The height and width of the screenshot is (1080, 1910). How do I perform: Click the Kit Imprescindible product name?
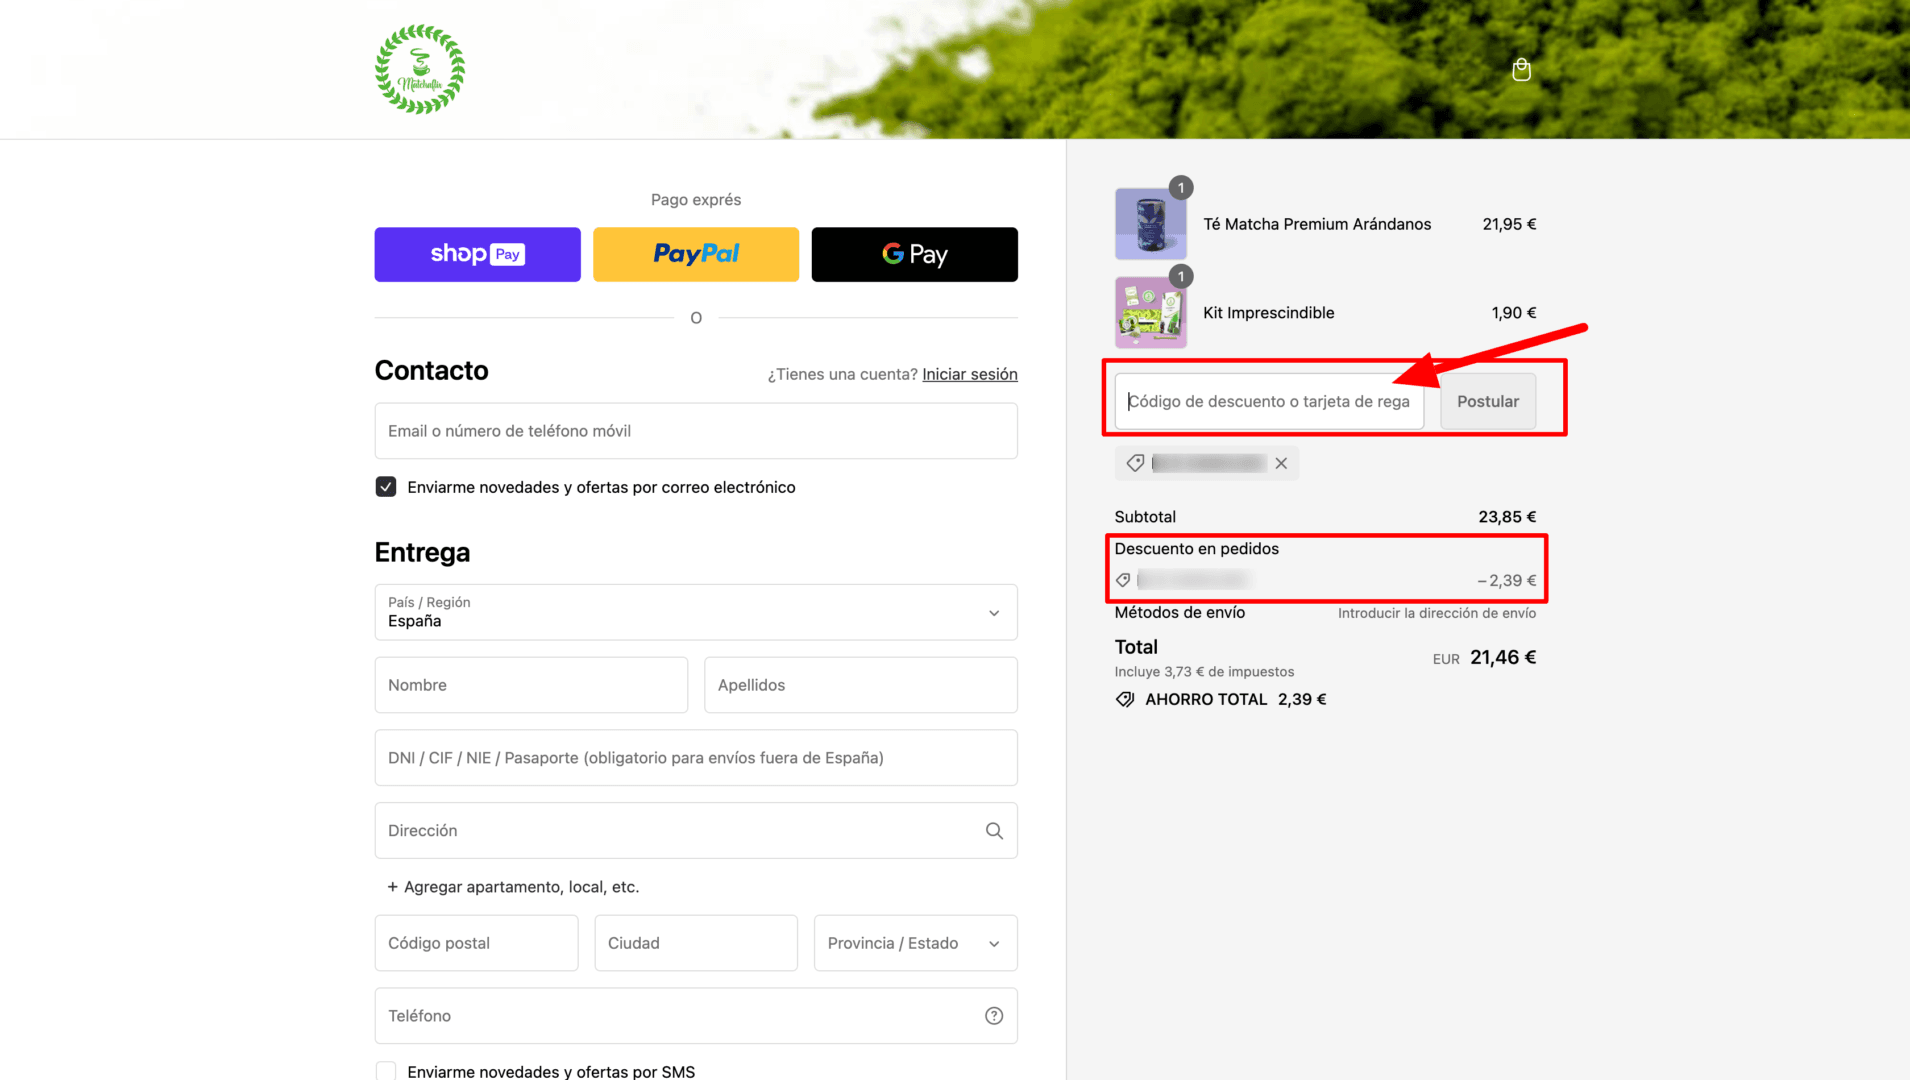[x=1269, y=313]
